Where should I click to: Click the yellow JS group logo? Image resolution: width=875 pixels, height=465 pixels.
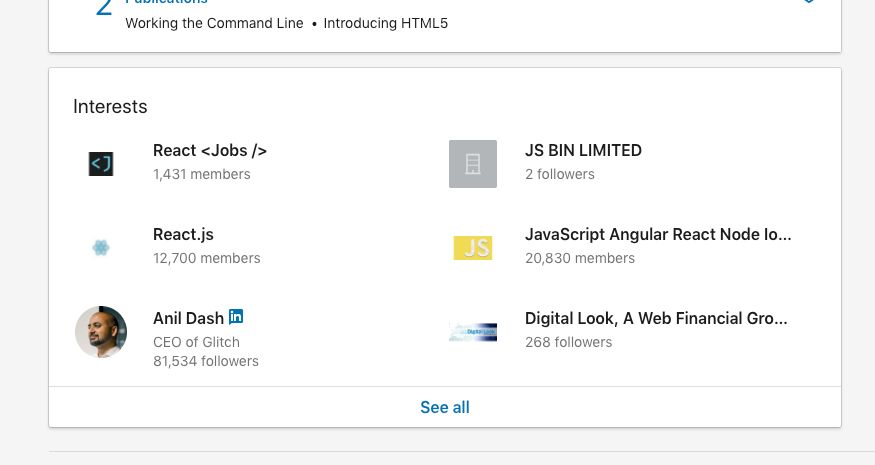(x=473, y=248)
